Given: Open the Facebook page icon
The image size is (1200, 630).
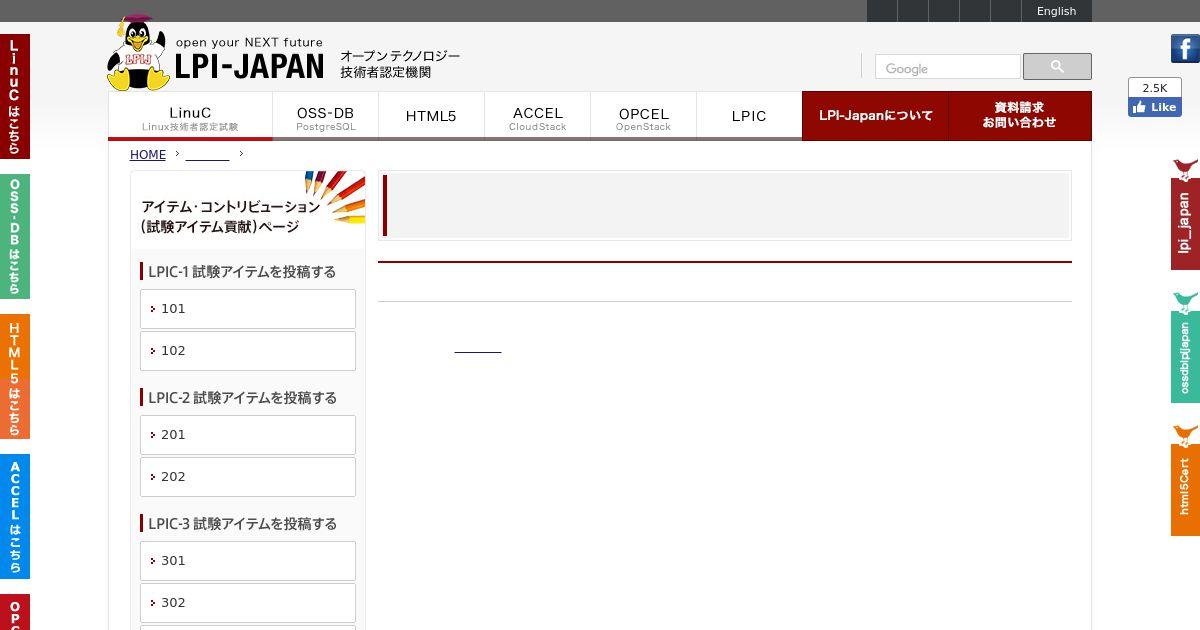Looking at the screenshot, I should point(1185,49).
